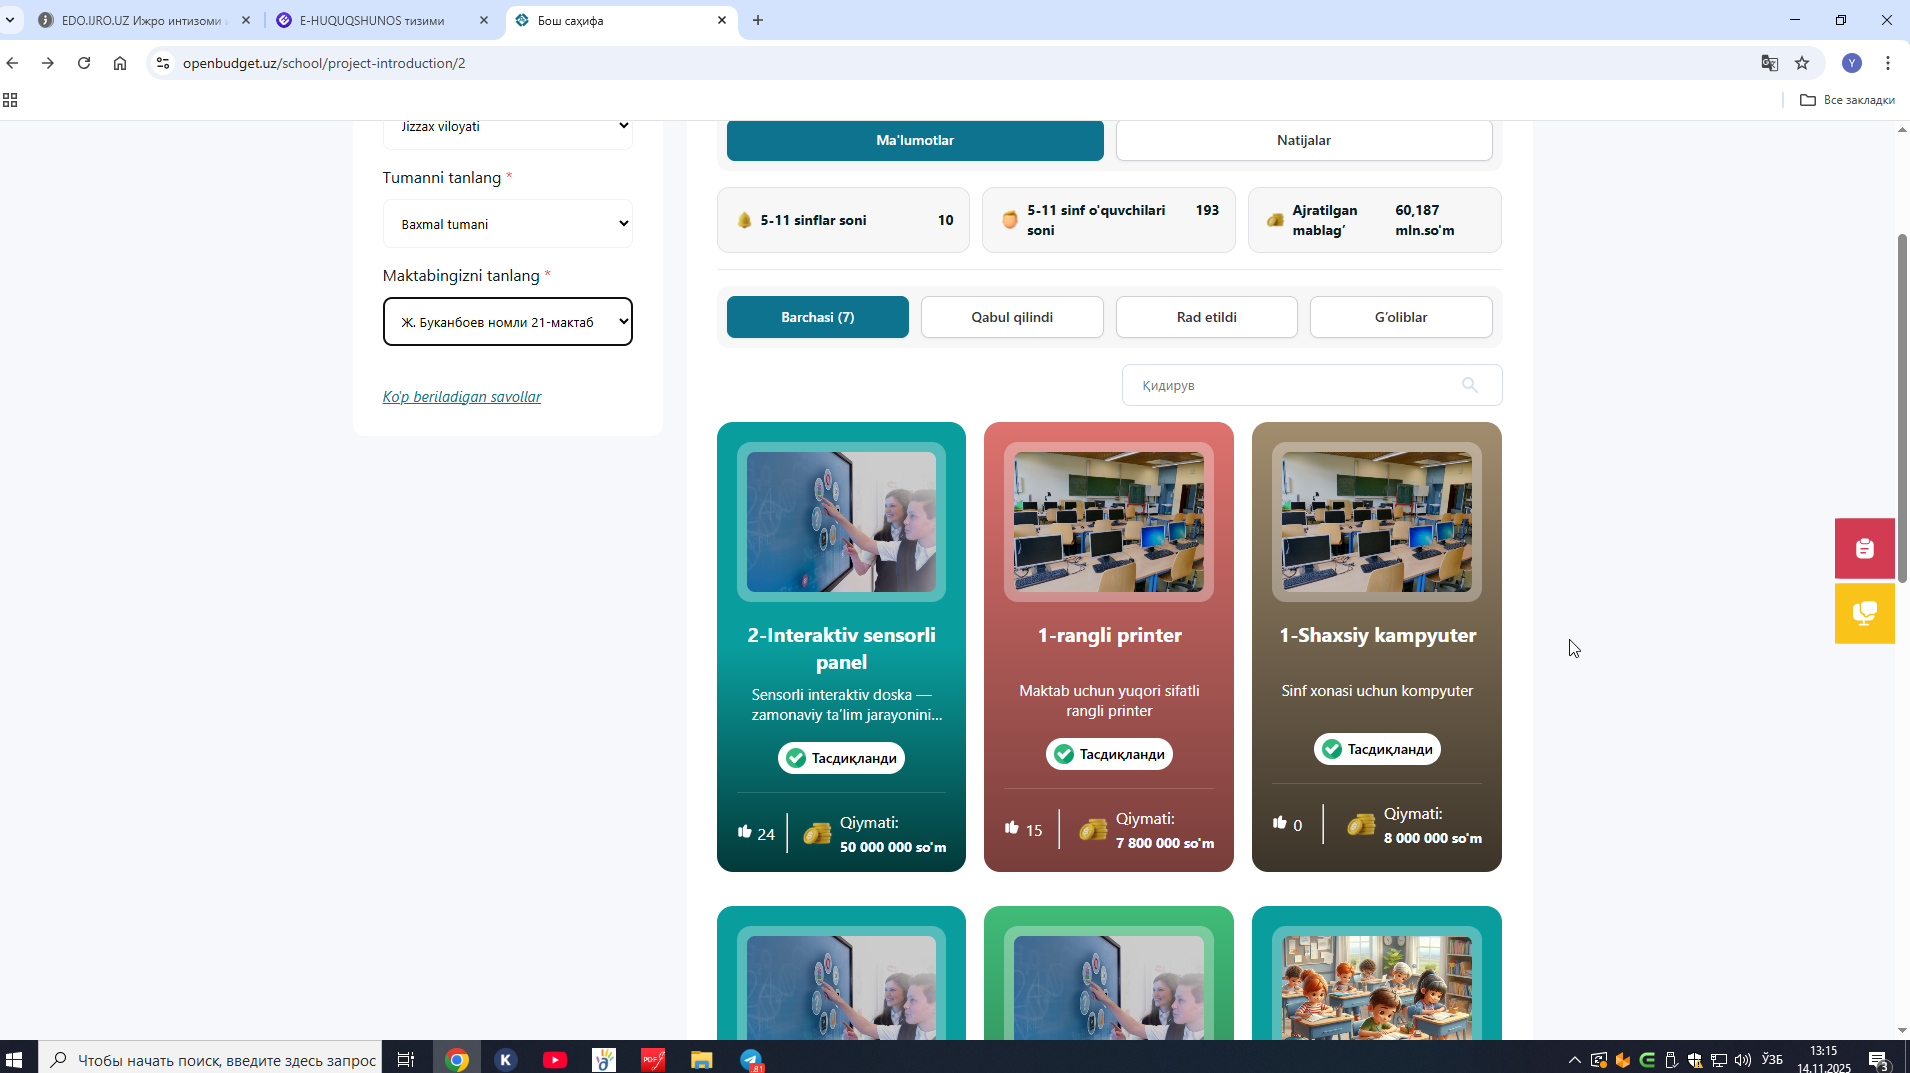Open the notifications action center
Screen dimensions: 1910x1073
coord(1878,1059)
